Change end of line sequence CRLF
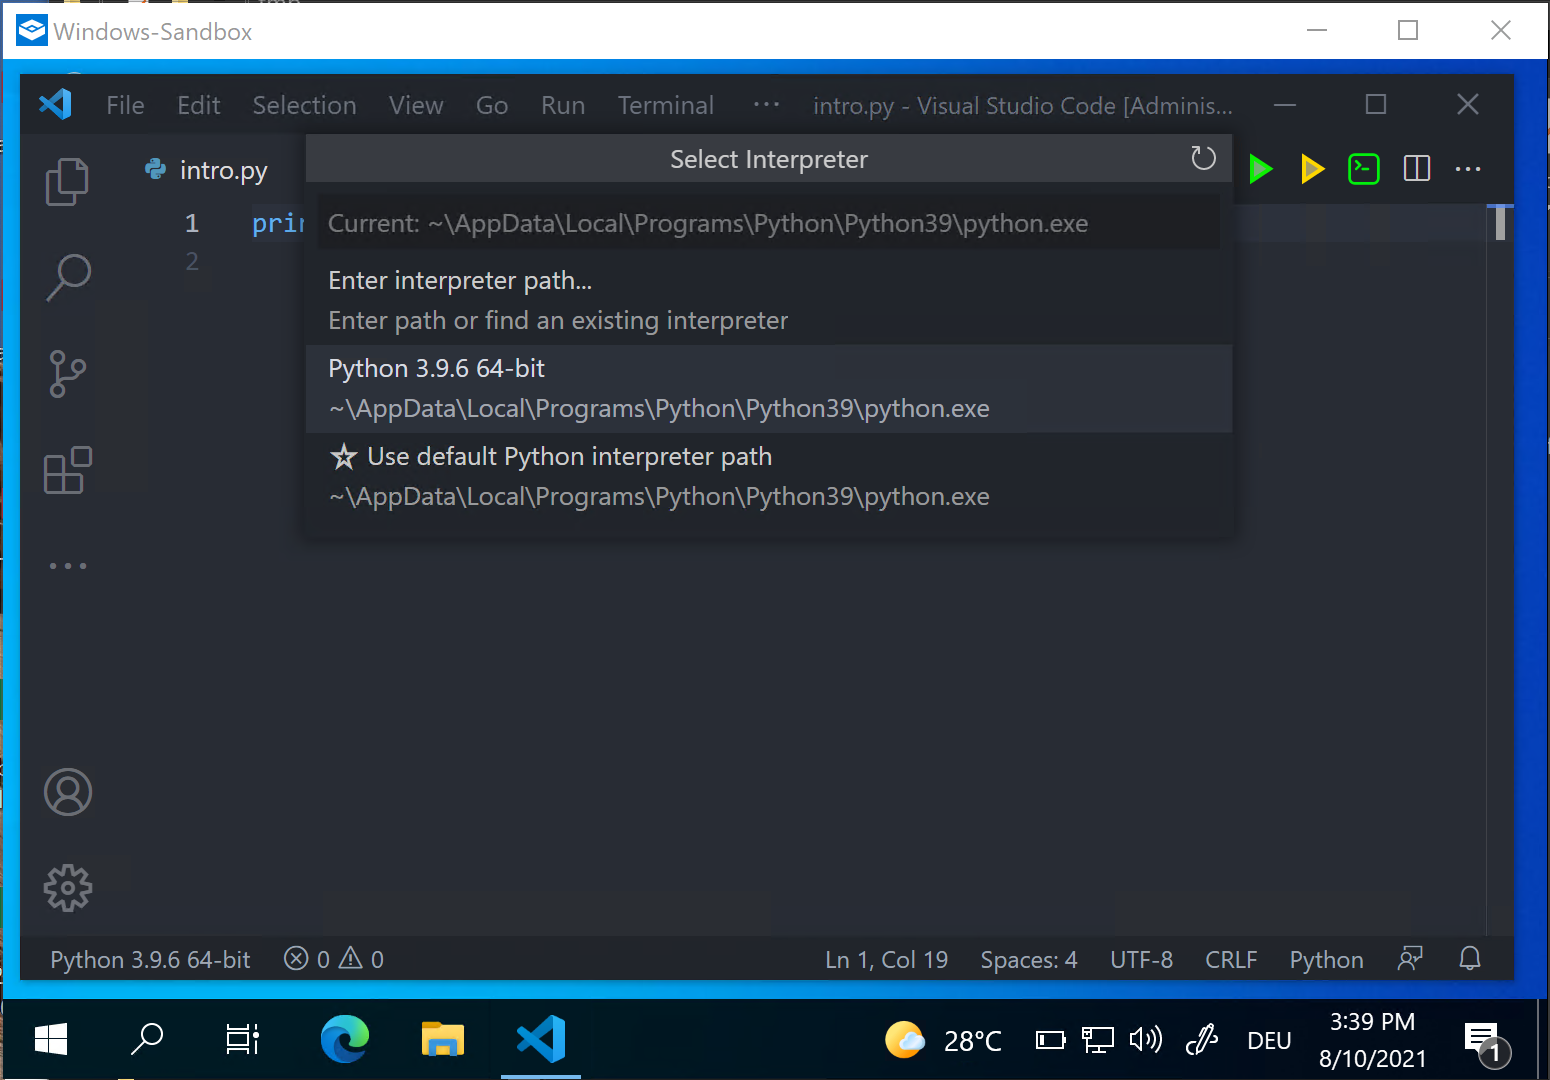Viewport: 1550px width, 1080px height. click(1230, 959)
